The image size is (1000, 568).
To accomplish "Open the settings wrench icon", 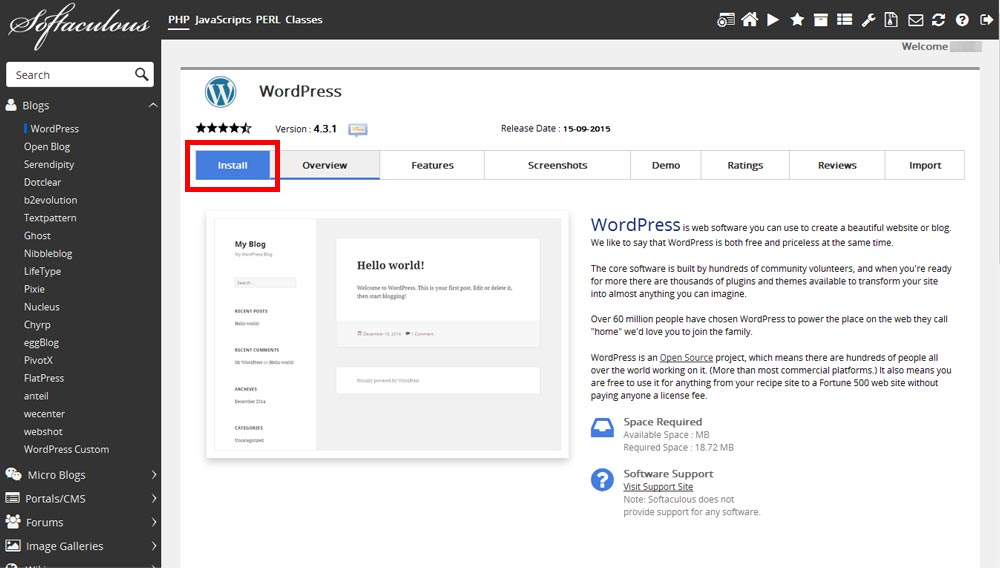I will click(868, 20).
